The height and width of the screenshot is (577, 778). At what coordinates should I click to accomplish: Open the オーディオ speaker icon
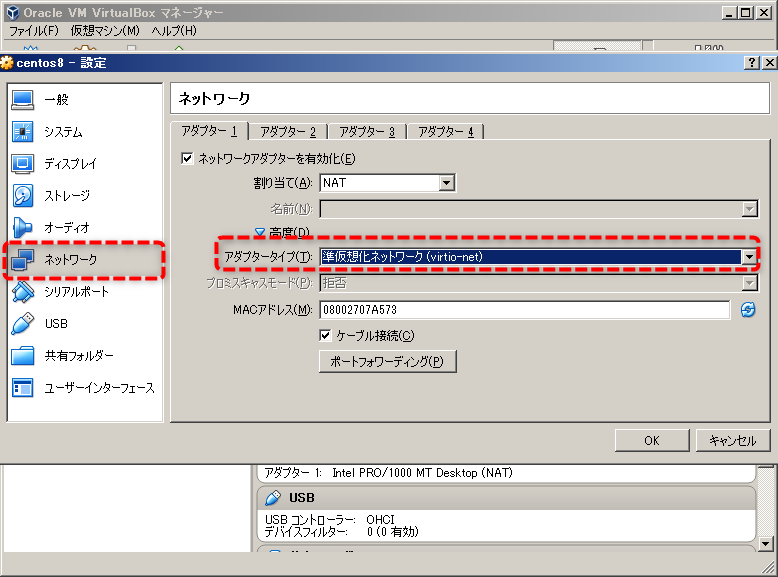click(x=23, y=227)
